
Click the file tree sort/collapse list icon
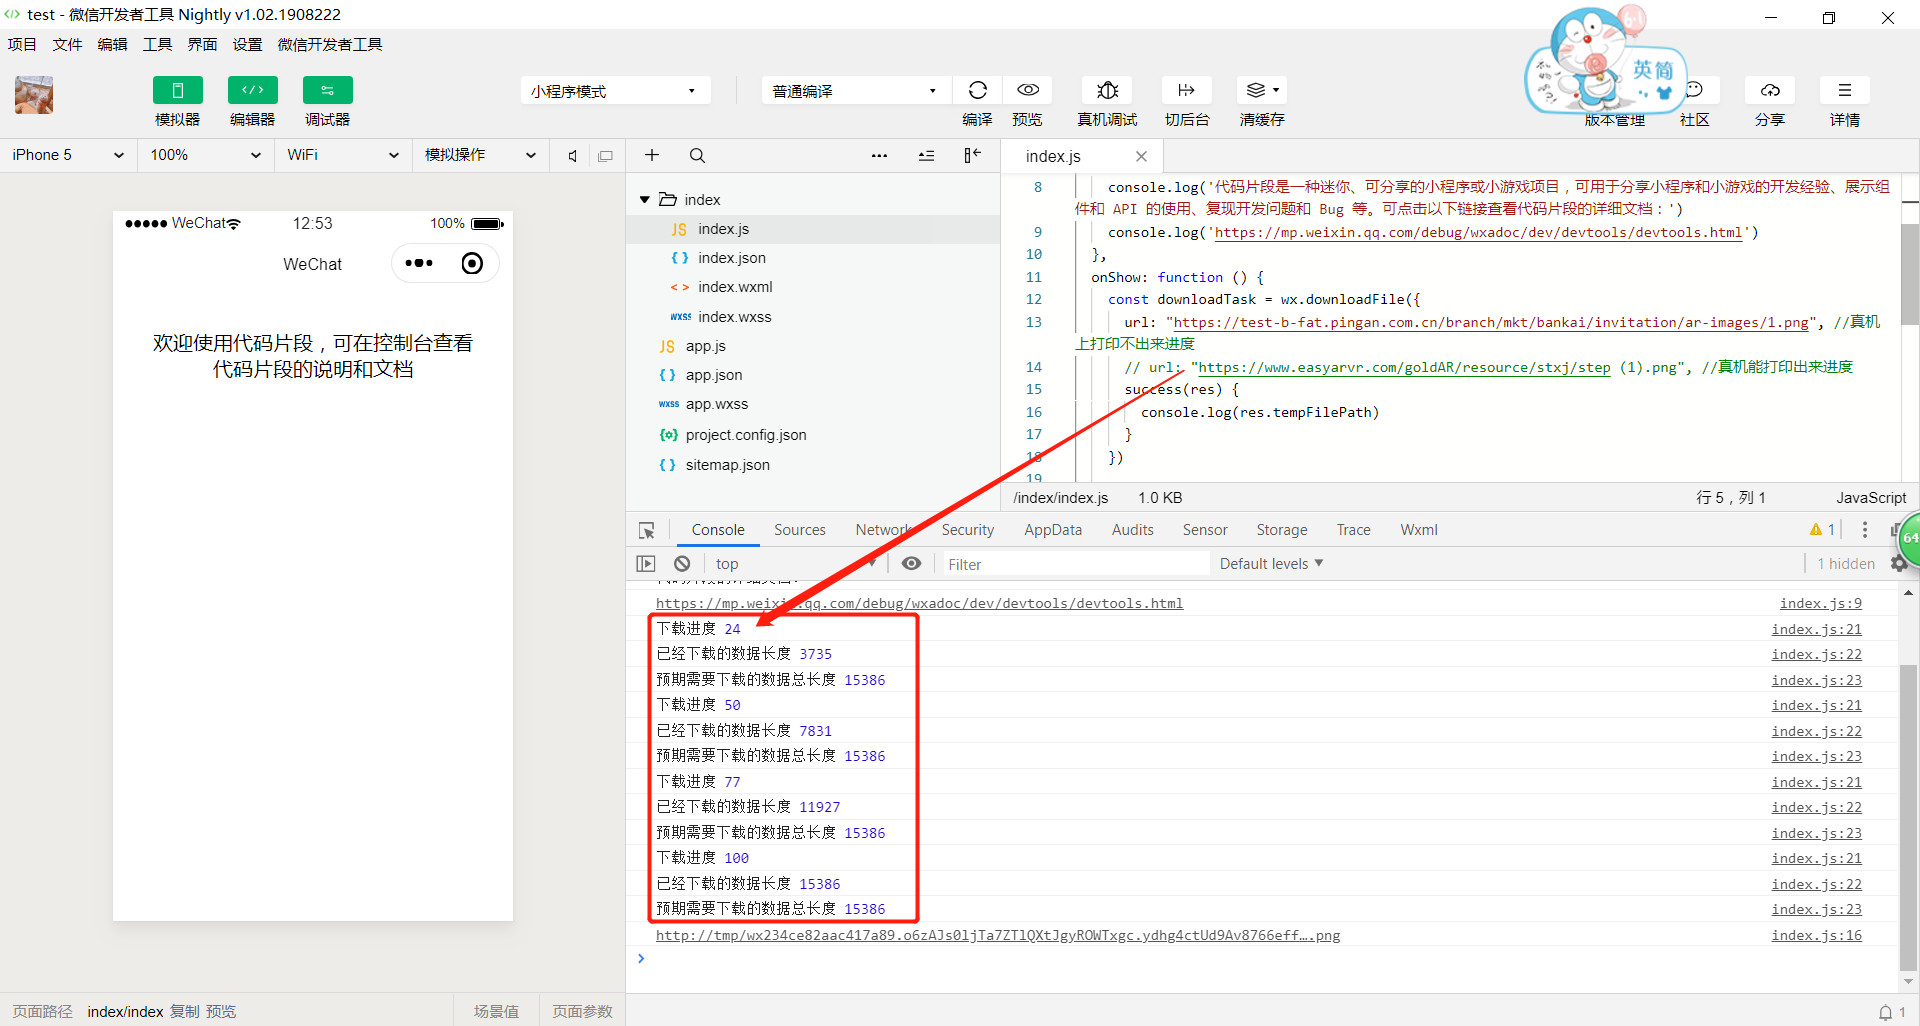pyautogui.click(x=926, y=155)
